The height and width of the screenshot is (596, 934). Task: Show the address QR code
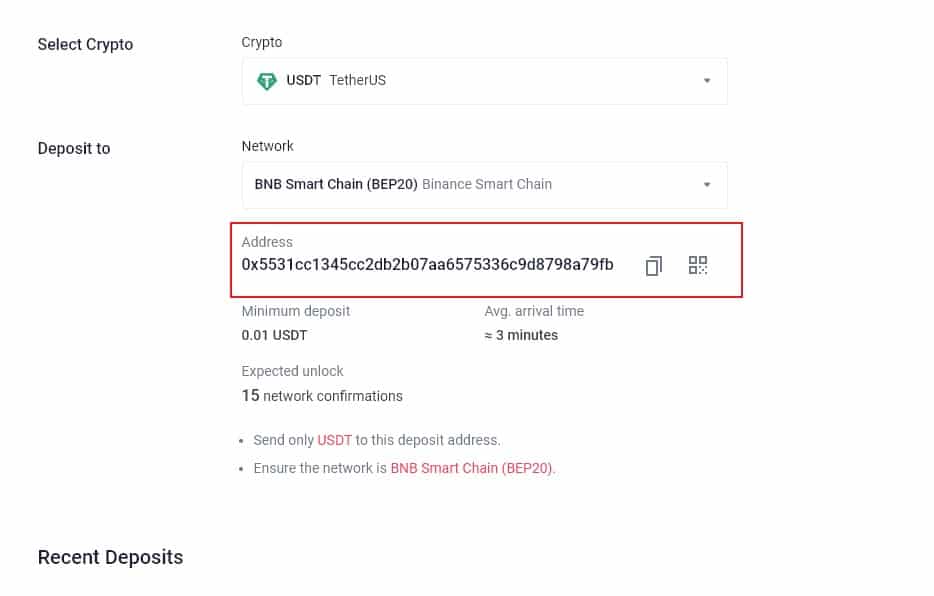click(698, 265)
